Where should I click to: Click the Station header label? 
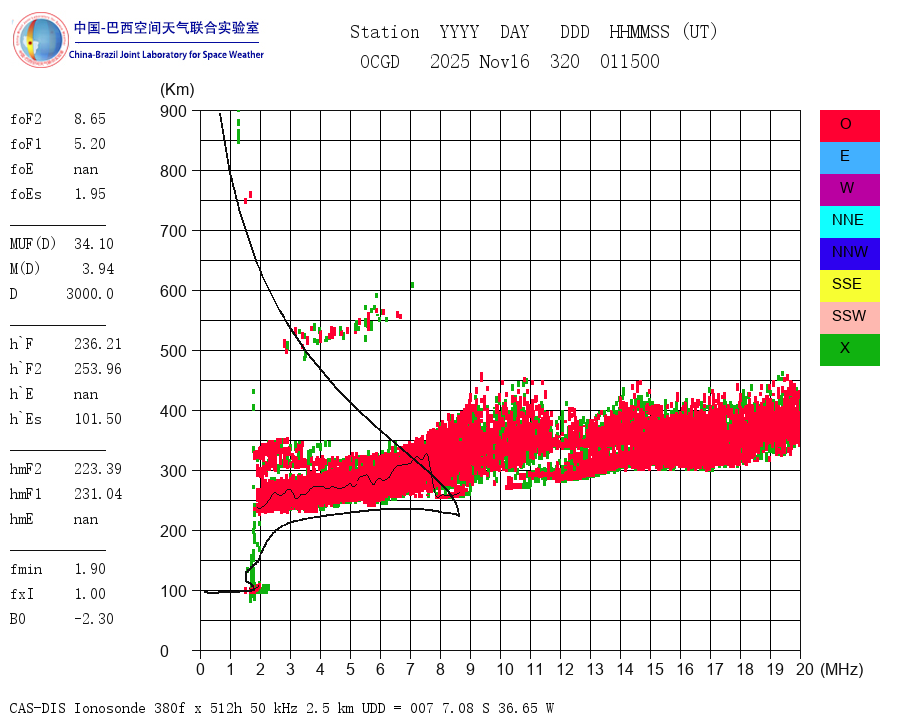[x=385, y=32]
